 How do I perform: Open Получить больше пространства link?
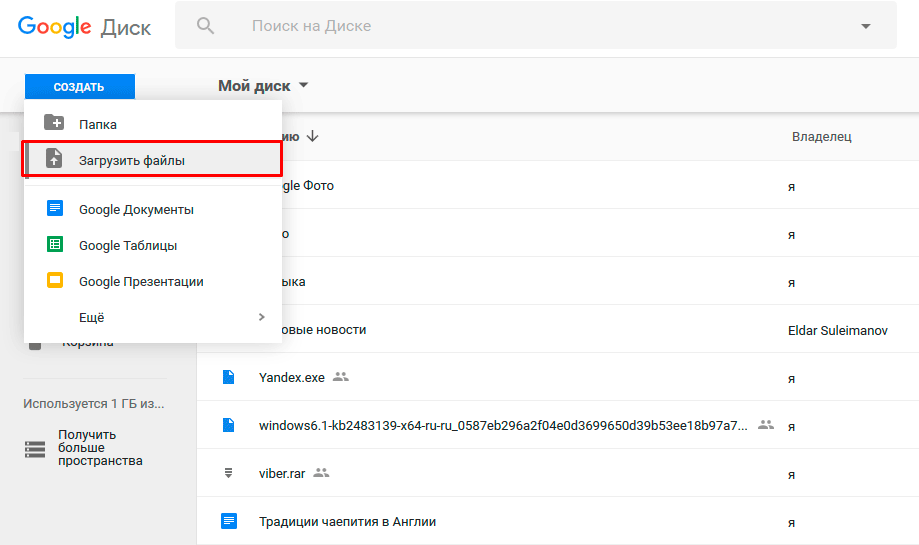coord(100,448)
